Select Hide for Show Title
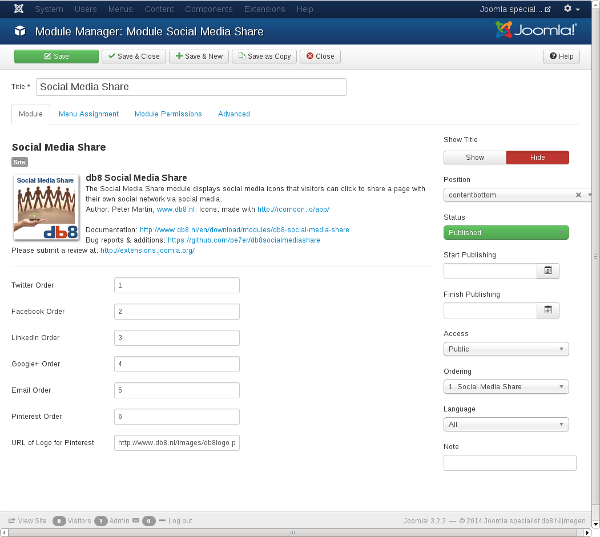 tap(537, 157)
